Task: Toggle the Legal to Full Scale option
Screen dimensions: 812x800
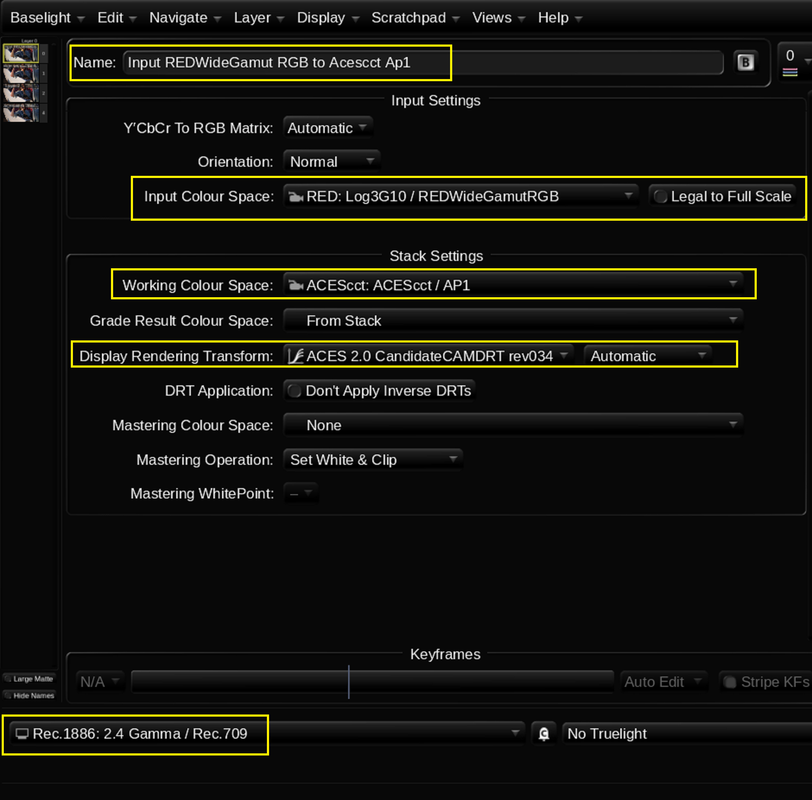Action: (x=722, y=196)
